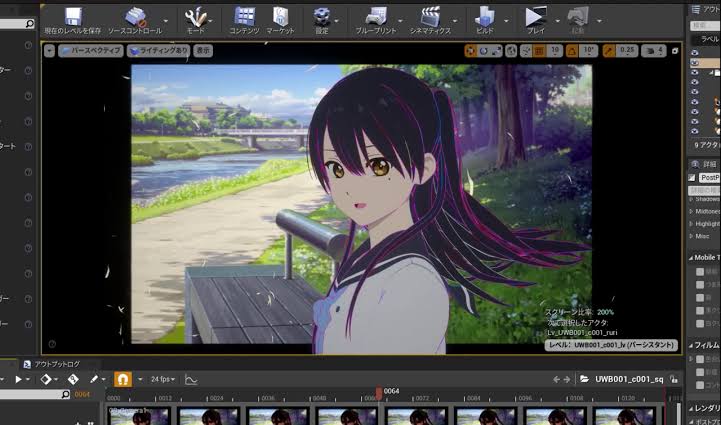Click the Blueprints (ブループリント) icon
This screenshot has width=721, height=425.
point(376,17)
